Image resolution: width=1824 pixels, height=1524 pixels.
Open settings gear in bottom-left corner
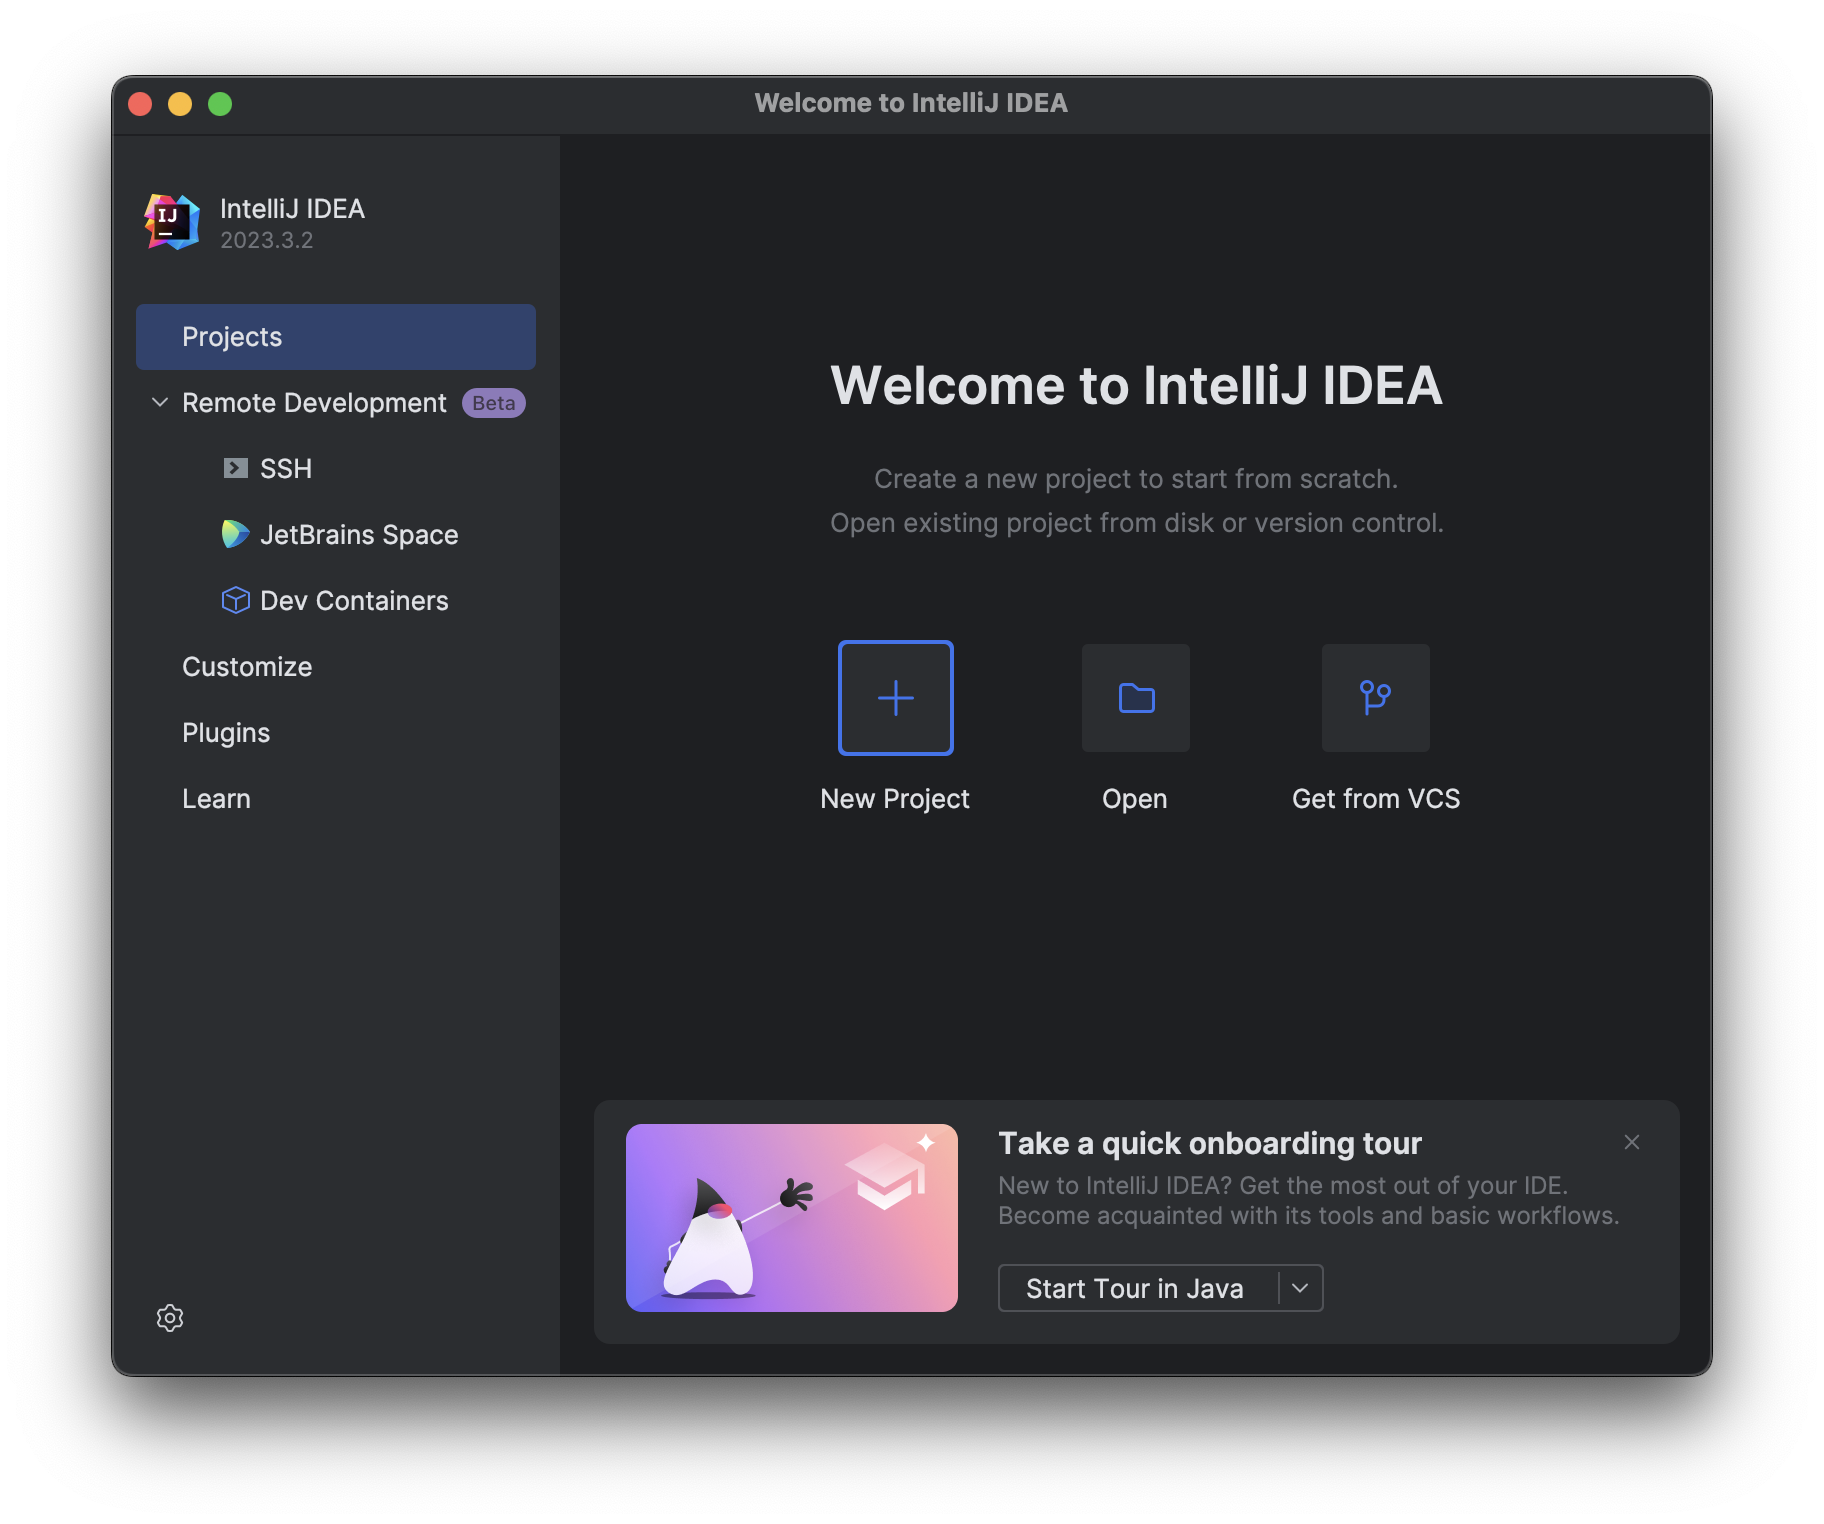(170, 1318)
